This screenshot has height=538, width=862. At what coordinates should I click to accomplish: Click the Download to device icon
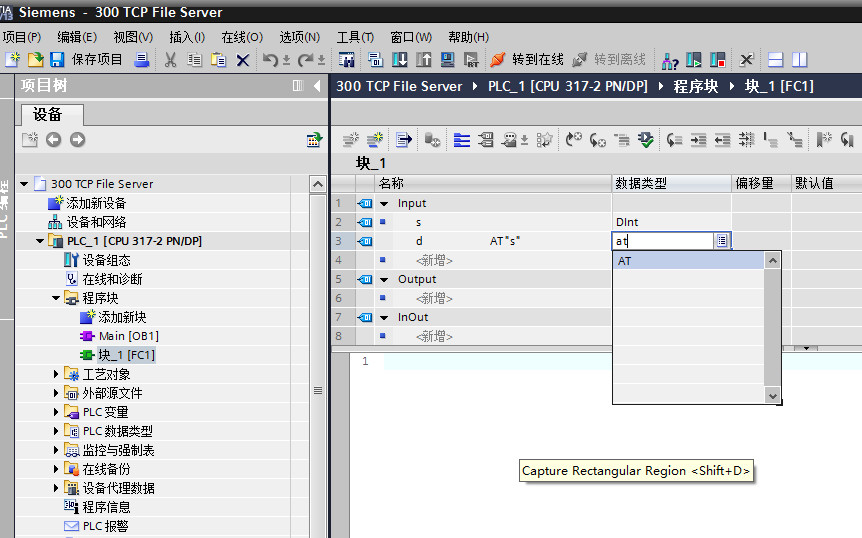[x=400, y=59]
